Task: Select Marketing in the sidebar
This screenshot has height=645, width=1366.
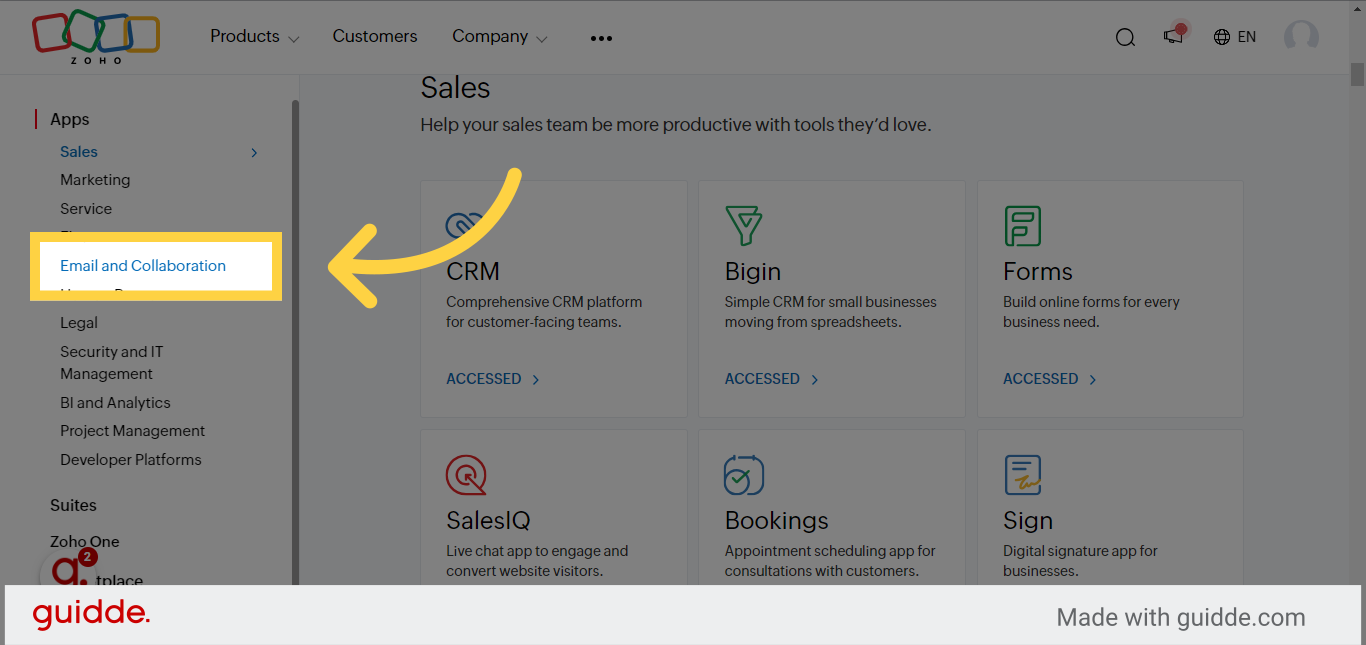Action: (x=95, y=180)
